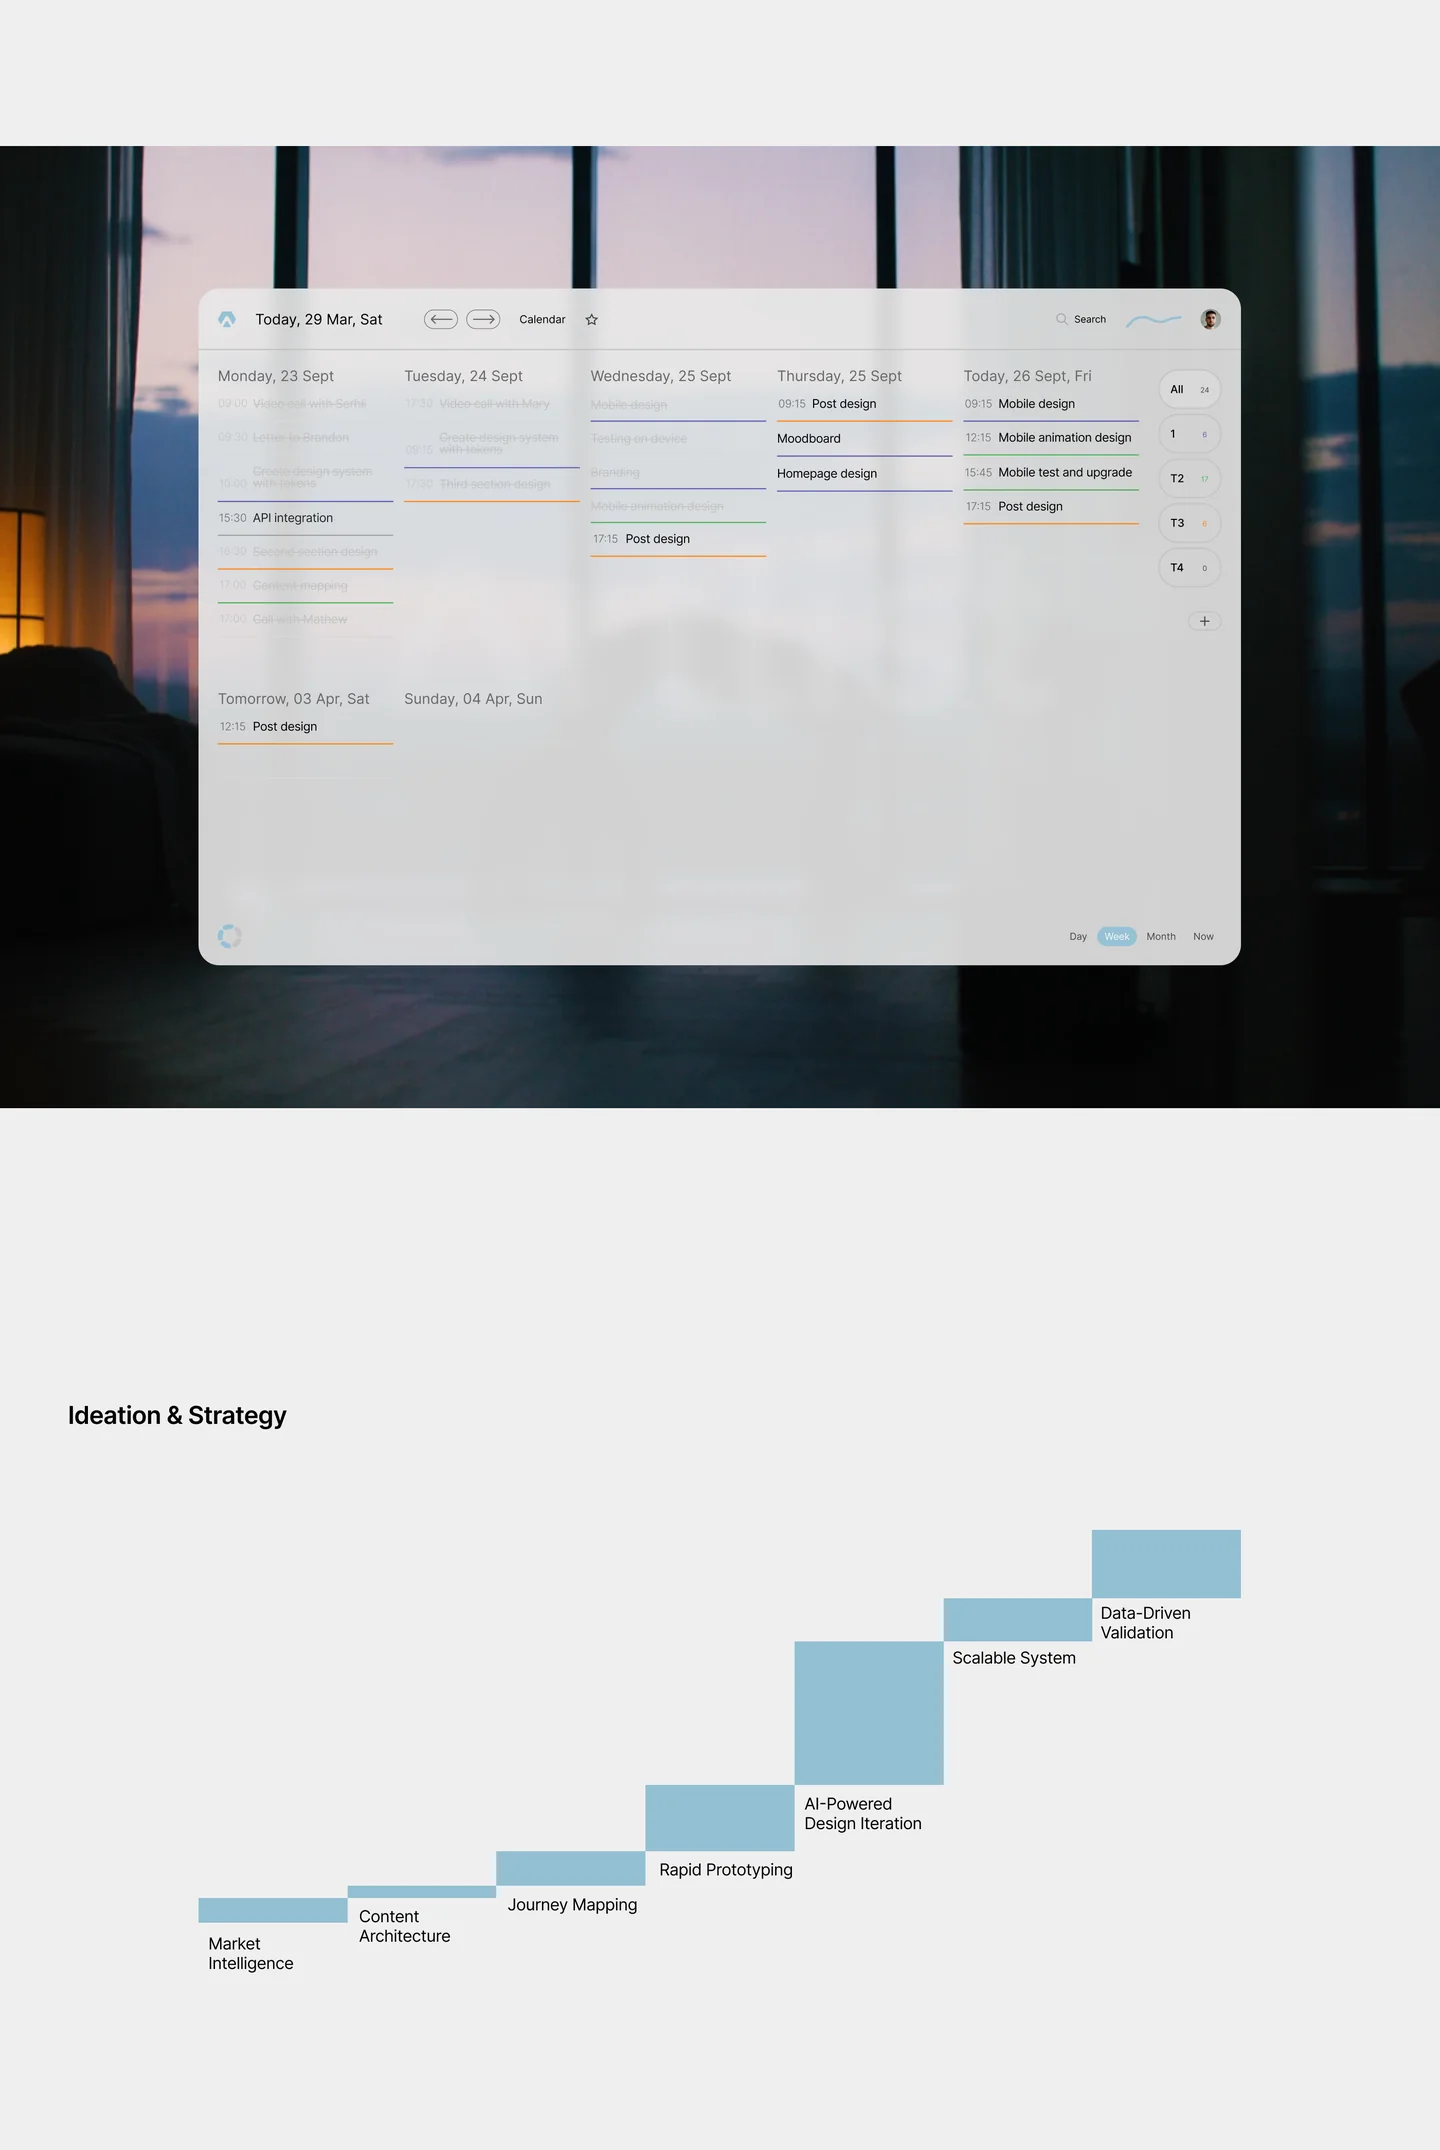The width and height of the screenshot is (1440, 2150).
Task: Click the Scalable System step label
Action: click(x=1014, y=1658)
